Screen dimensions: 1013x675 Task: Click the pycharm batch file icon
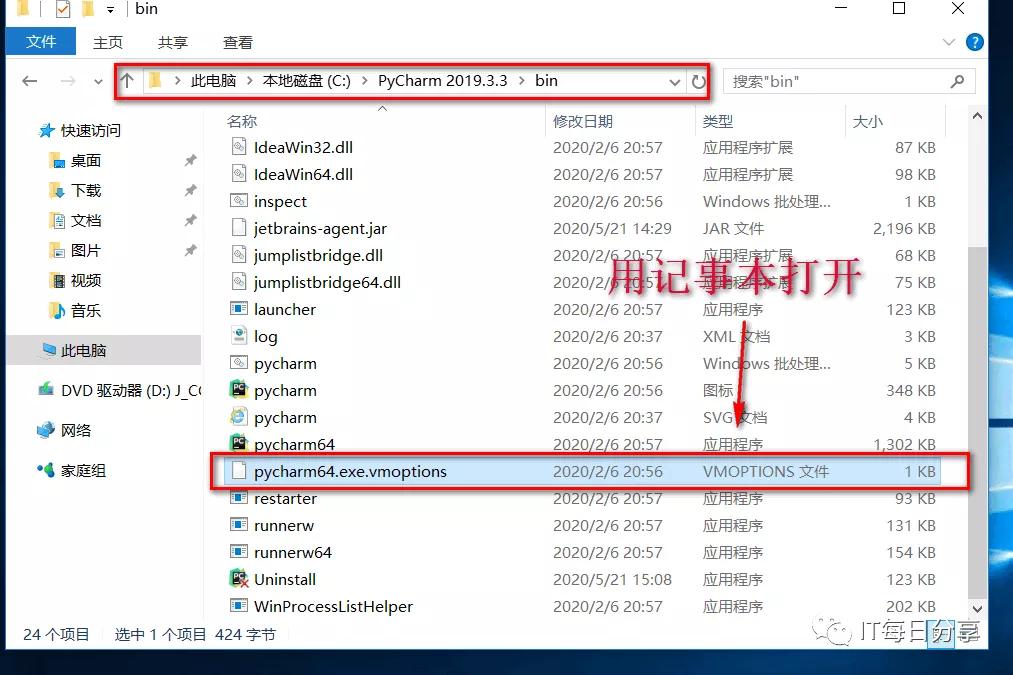click(239, 363)
